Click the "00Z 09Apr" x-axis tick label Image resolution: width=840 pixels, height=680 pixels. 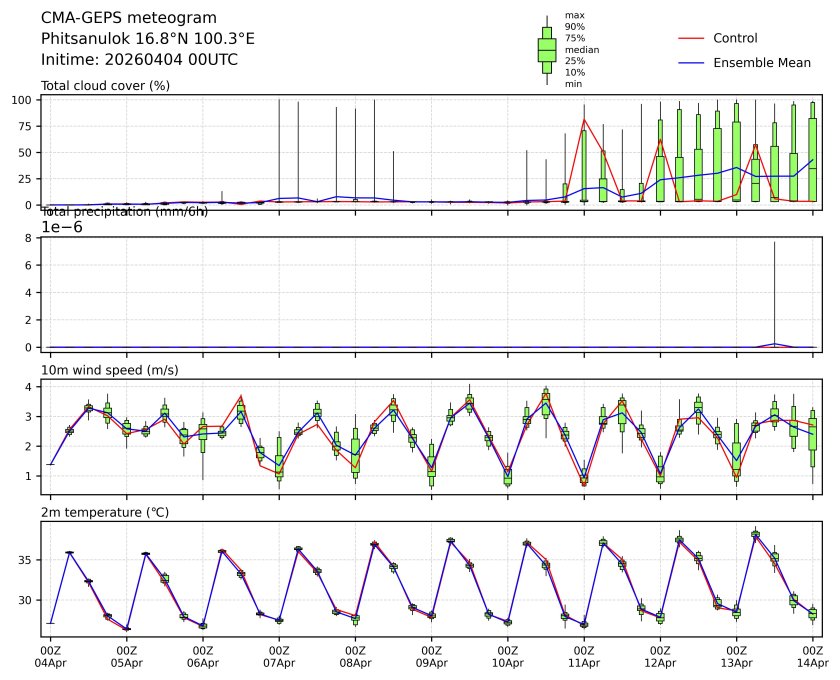click(431, 656)
